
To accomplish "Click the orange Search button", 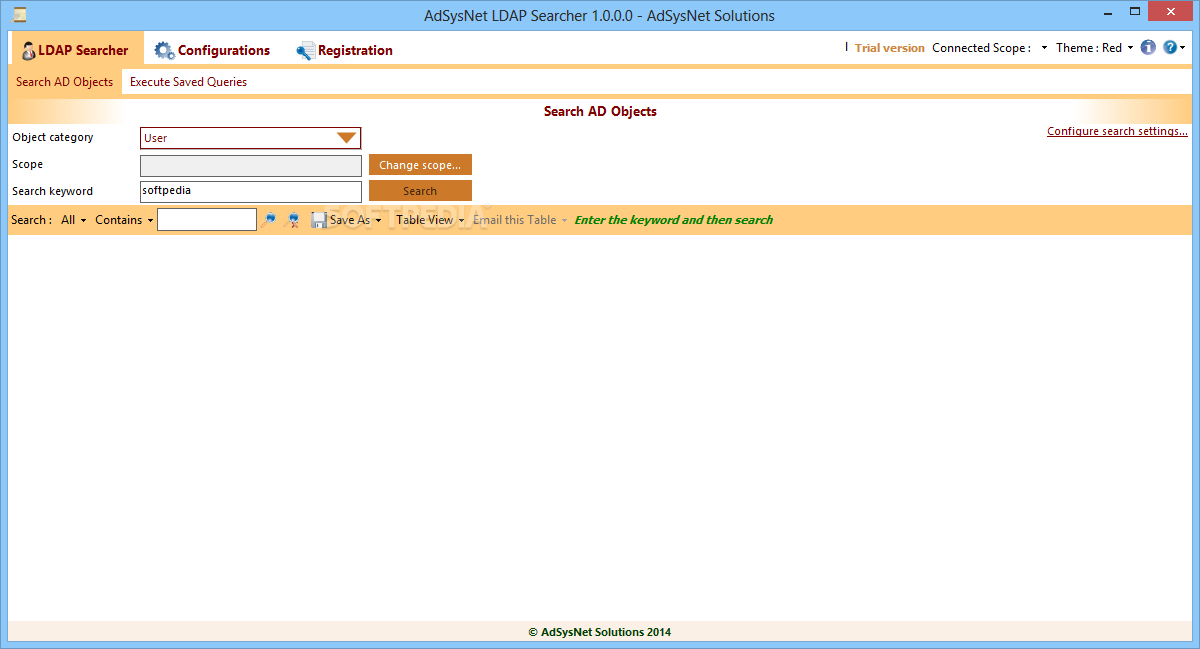I will [x=420, y=191].
